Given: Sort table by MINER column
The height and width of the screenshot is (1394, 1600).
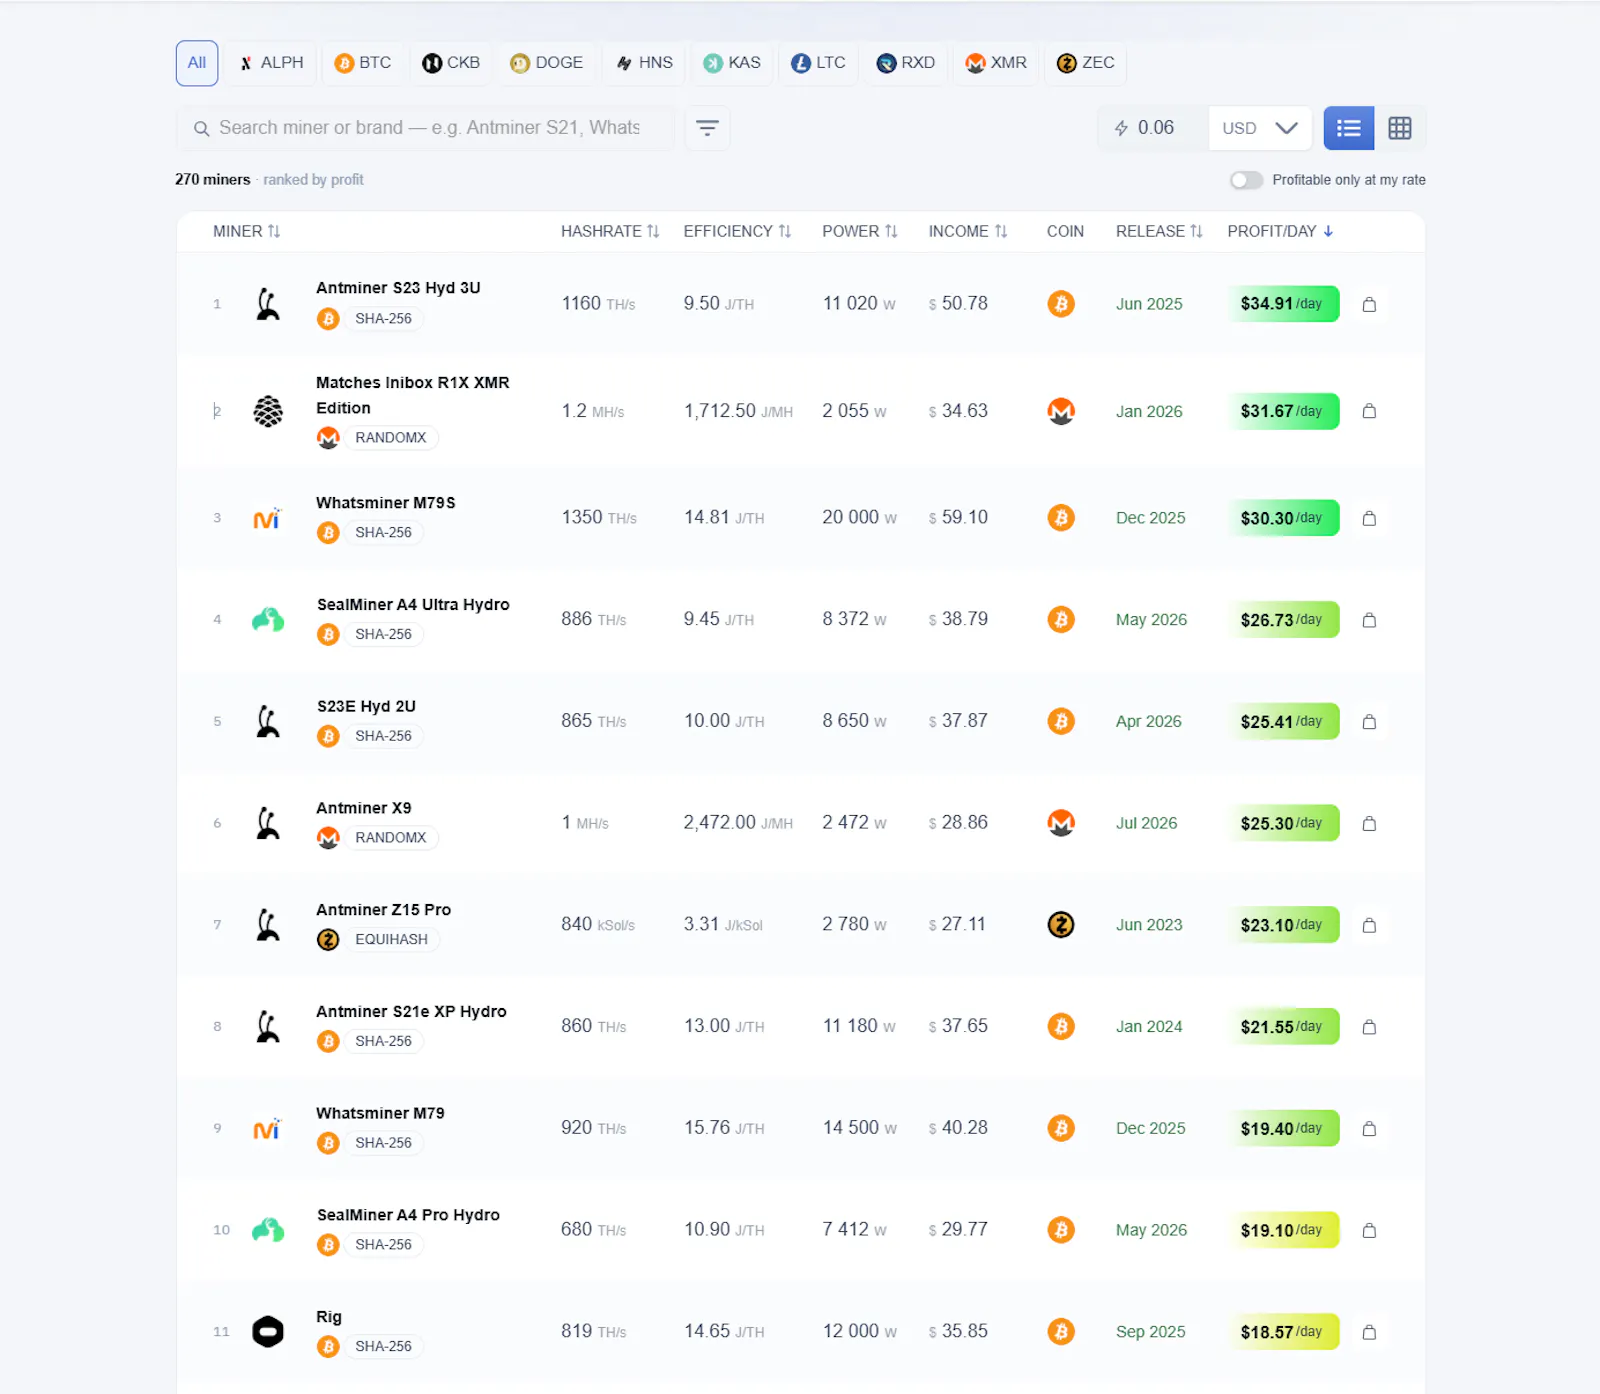Looking at the screenshot, I should [x=246, y=231].
